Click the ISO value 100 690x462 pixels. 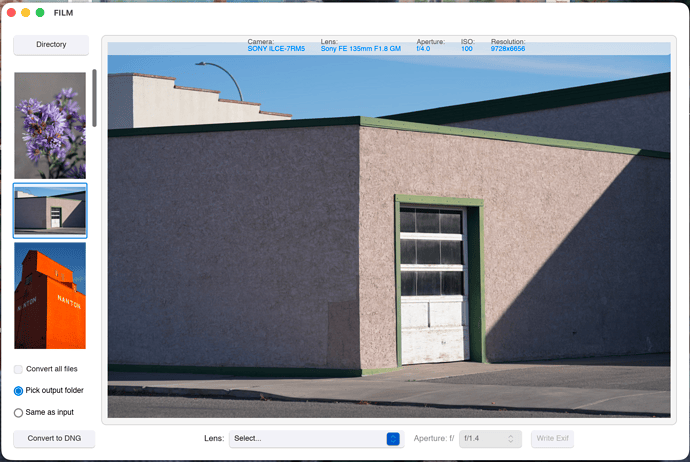point(466,49)
